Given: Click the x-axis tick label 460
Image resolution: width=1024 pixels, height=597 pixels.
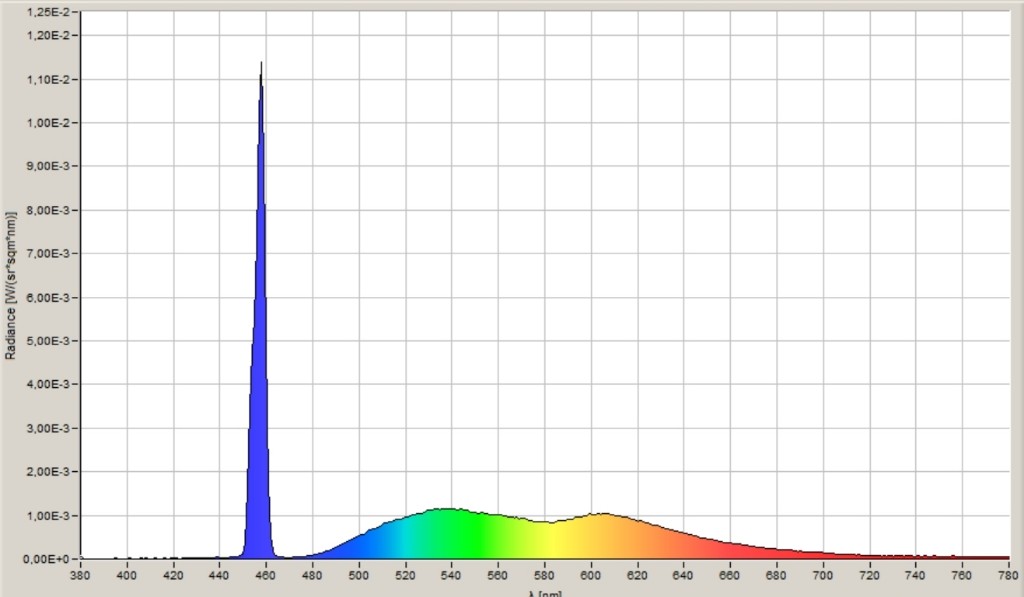Looking at the screenshot, I should click(265, 574).
